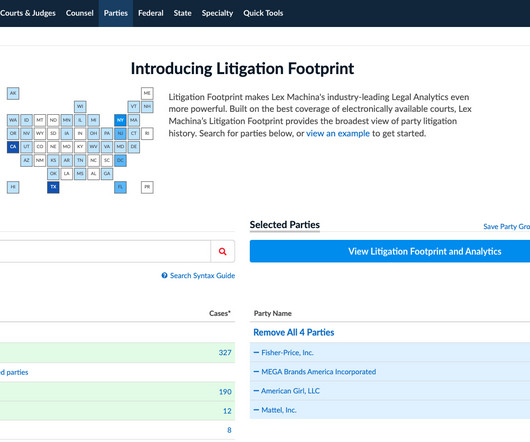Select the OR tile on map

point(13,133)
